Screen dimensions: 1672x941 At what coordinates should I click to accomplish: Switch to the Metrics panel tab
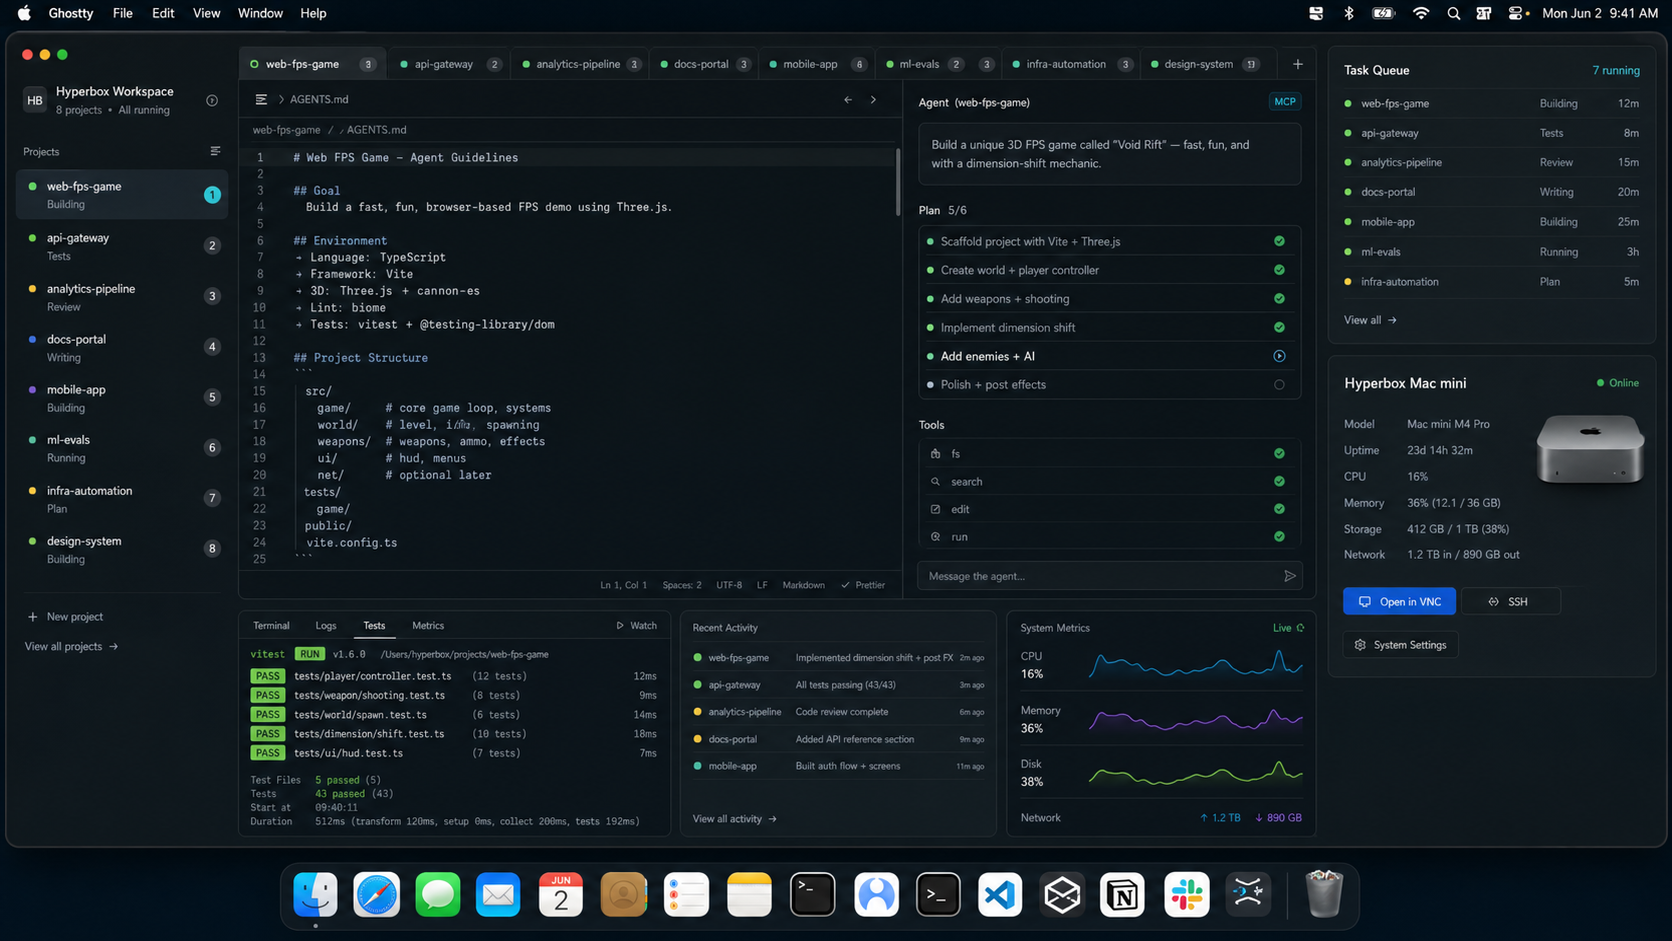click(x=428, y=626)
